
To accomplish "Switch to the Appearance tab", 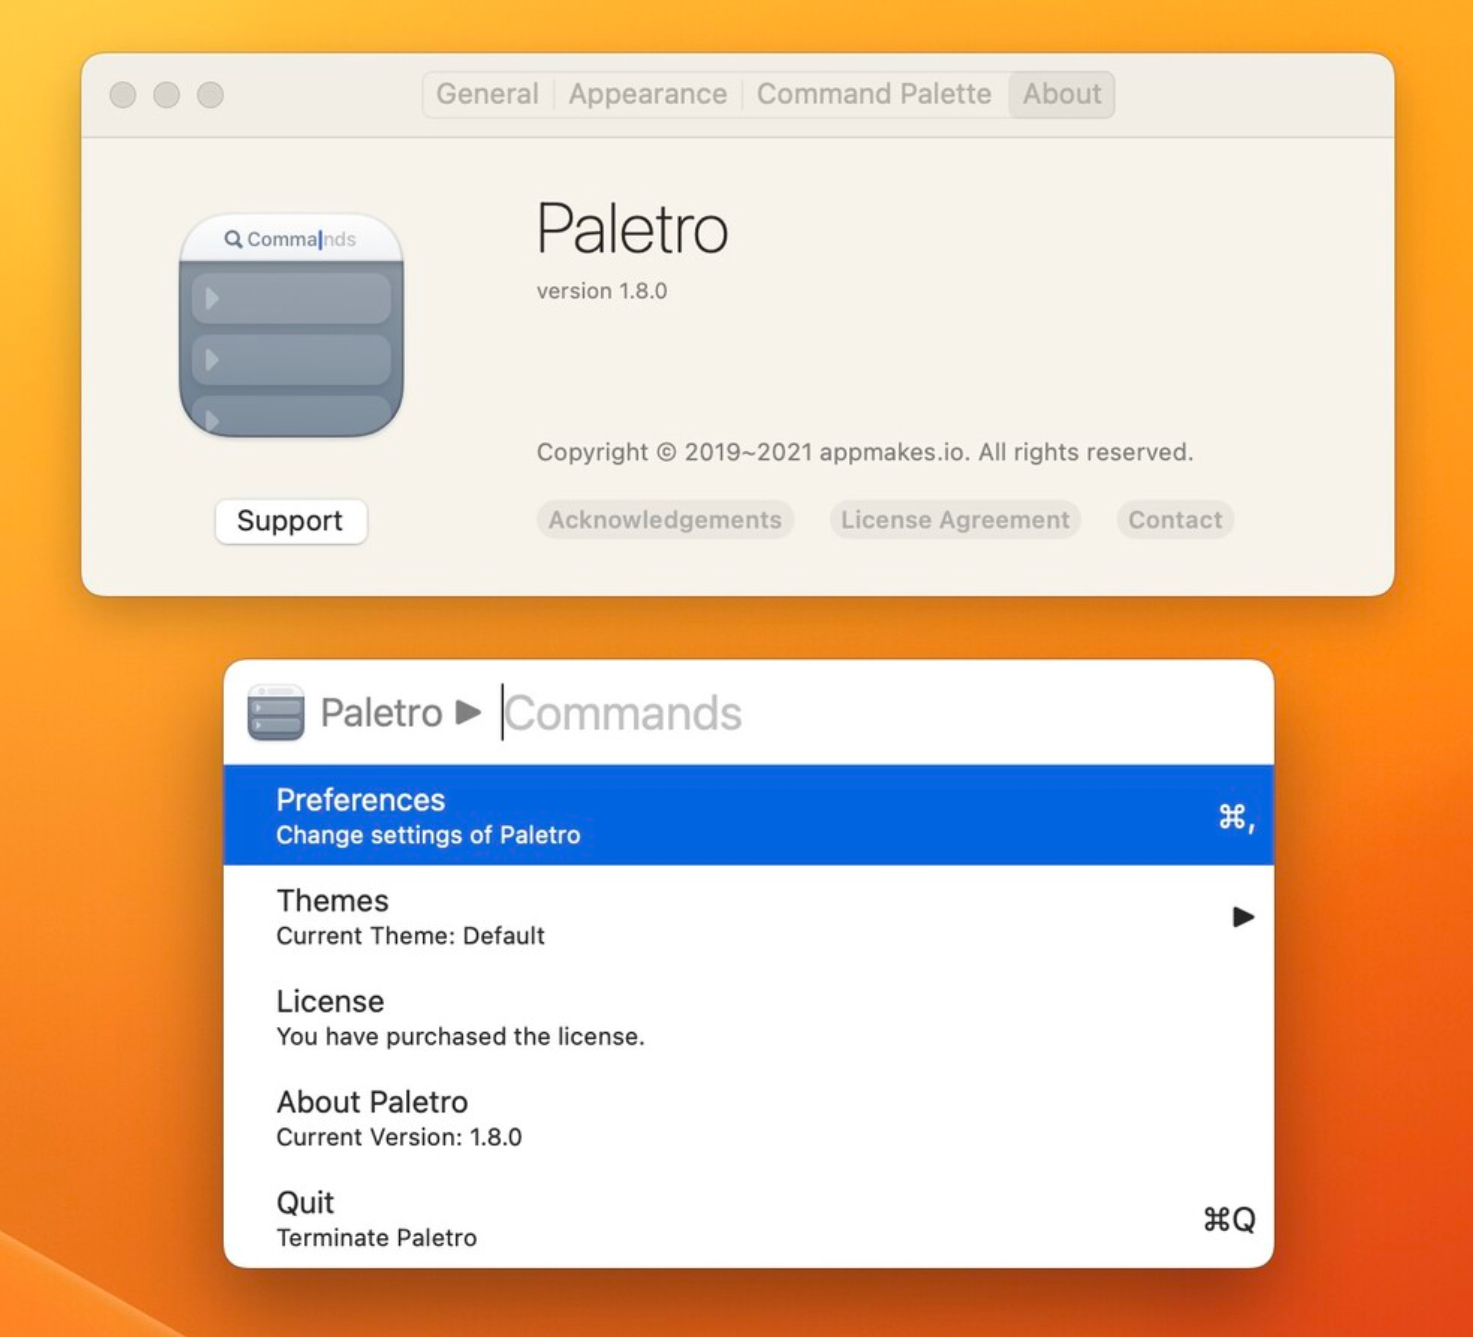I will point(648,94).
